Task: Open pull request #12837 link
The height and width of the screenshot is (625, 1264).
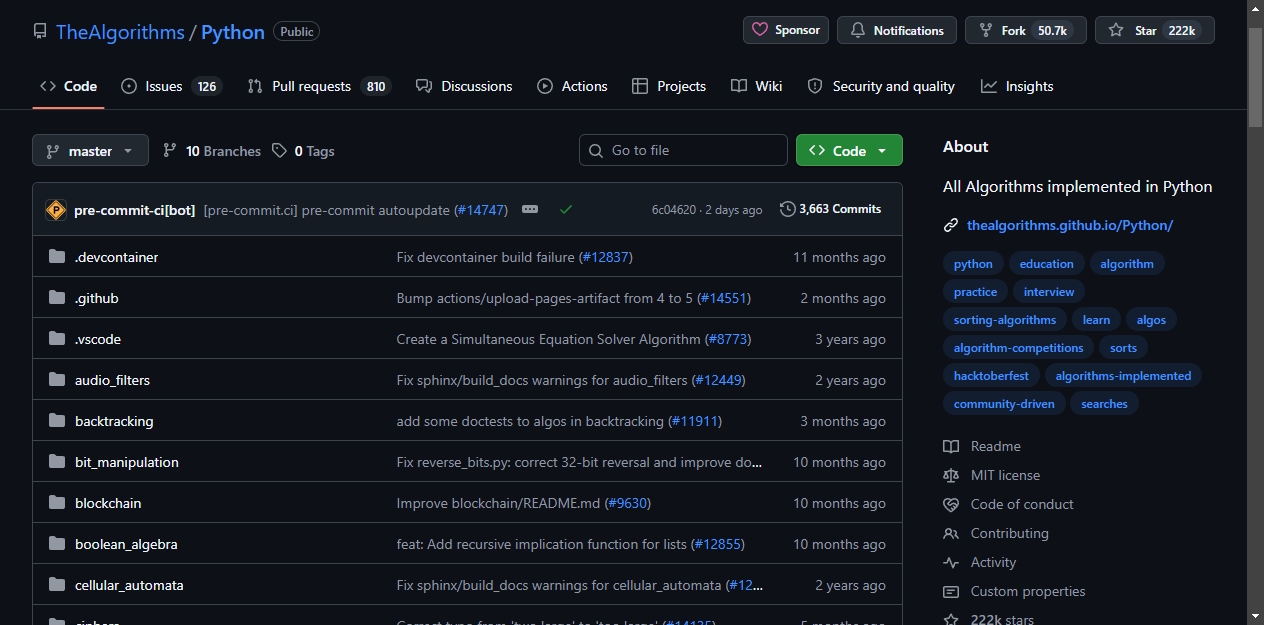Action: click(x=605, y=257)
